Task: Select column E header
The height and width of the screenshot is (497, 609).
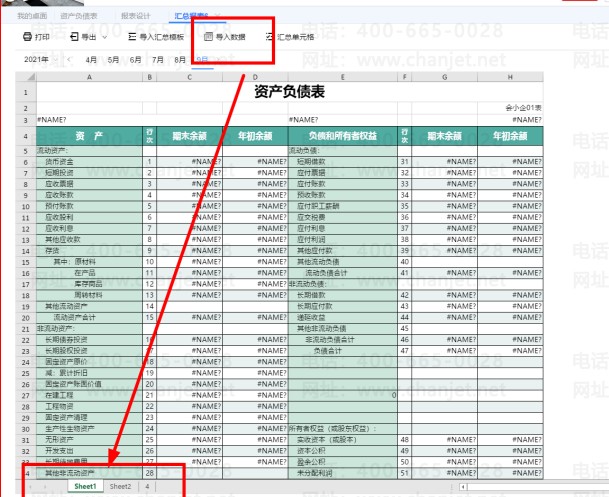Action: tap(343, 77)
